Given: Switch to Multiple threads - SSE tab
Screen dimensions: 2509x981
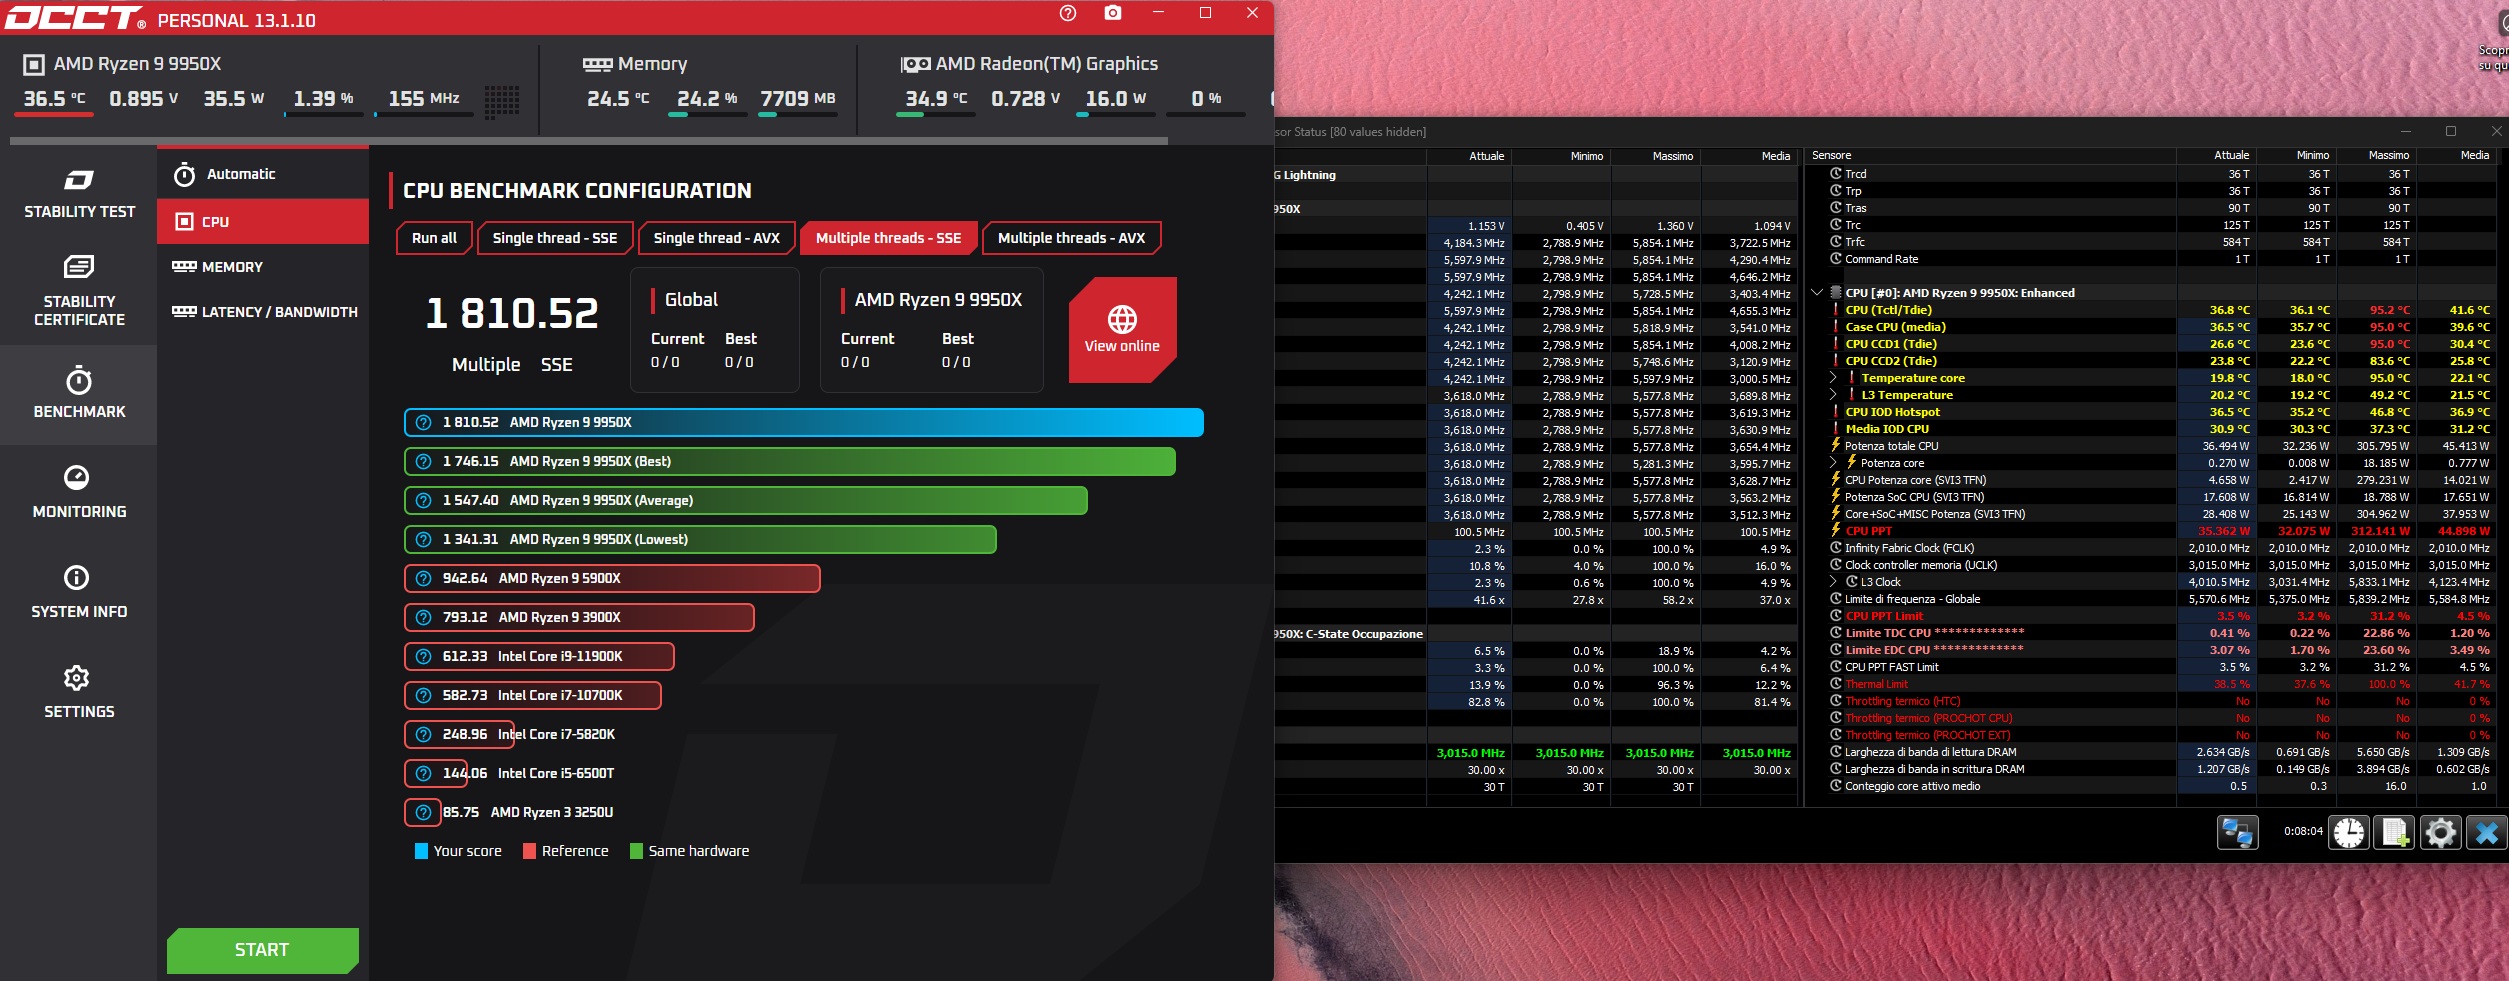Looking at the screenshot, I should pos(888,238).
